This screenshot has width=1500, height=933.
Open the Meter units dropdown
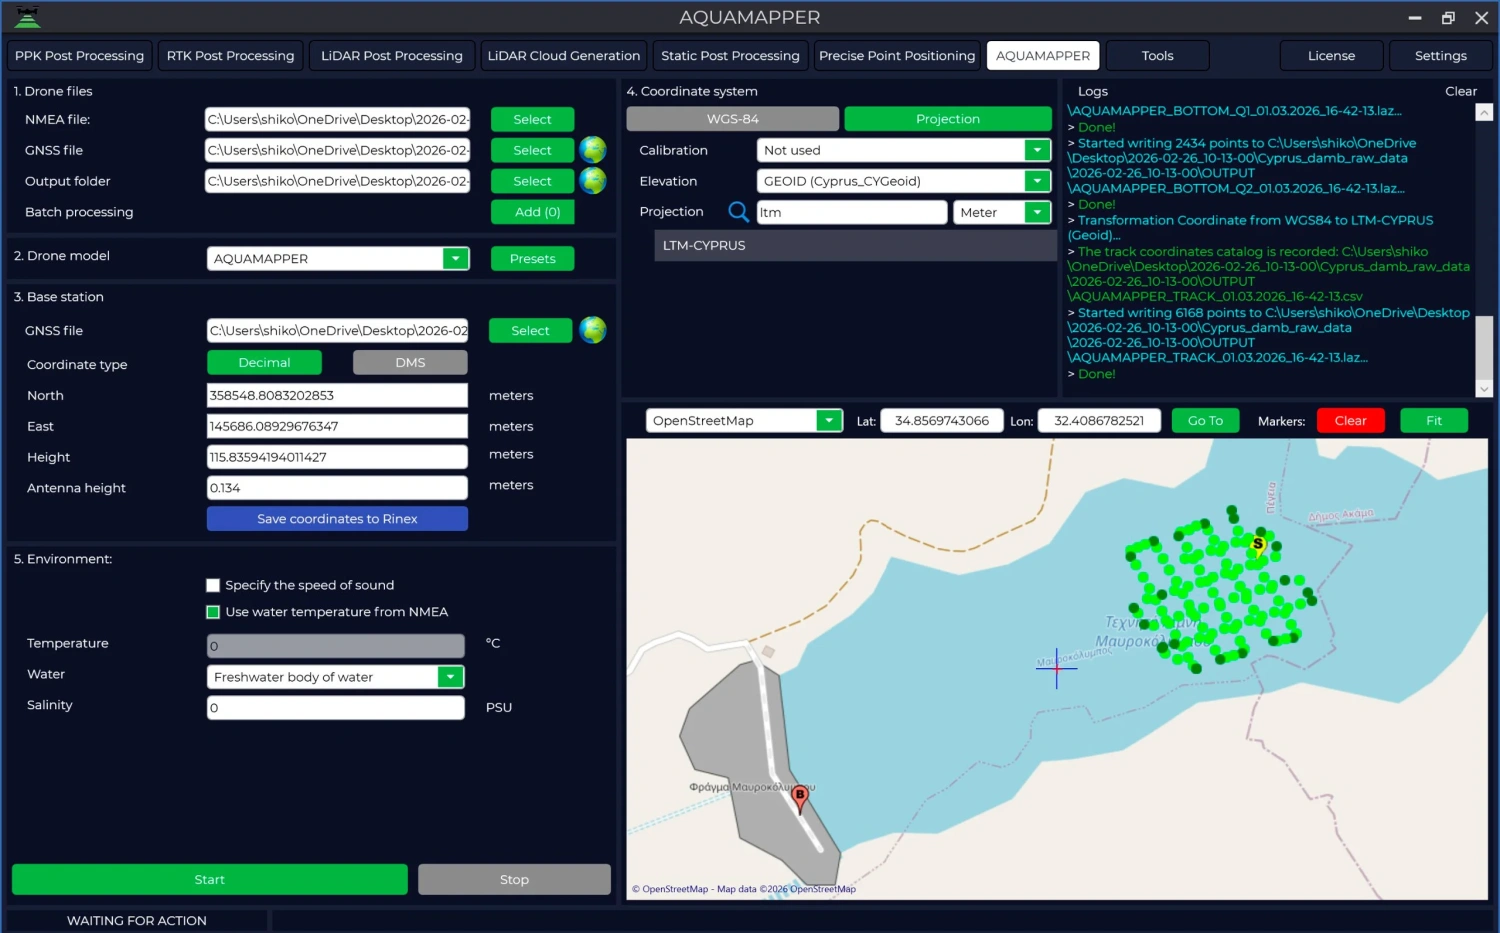pos(1038,212)
